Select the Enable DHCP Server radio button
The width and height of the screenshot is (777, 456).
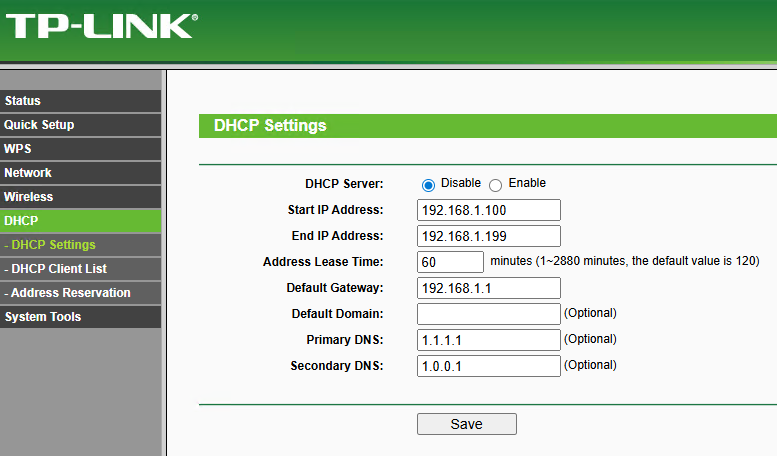(496, 185)
